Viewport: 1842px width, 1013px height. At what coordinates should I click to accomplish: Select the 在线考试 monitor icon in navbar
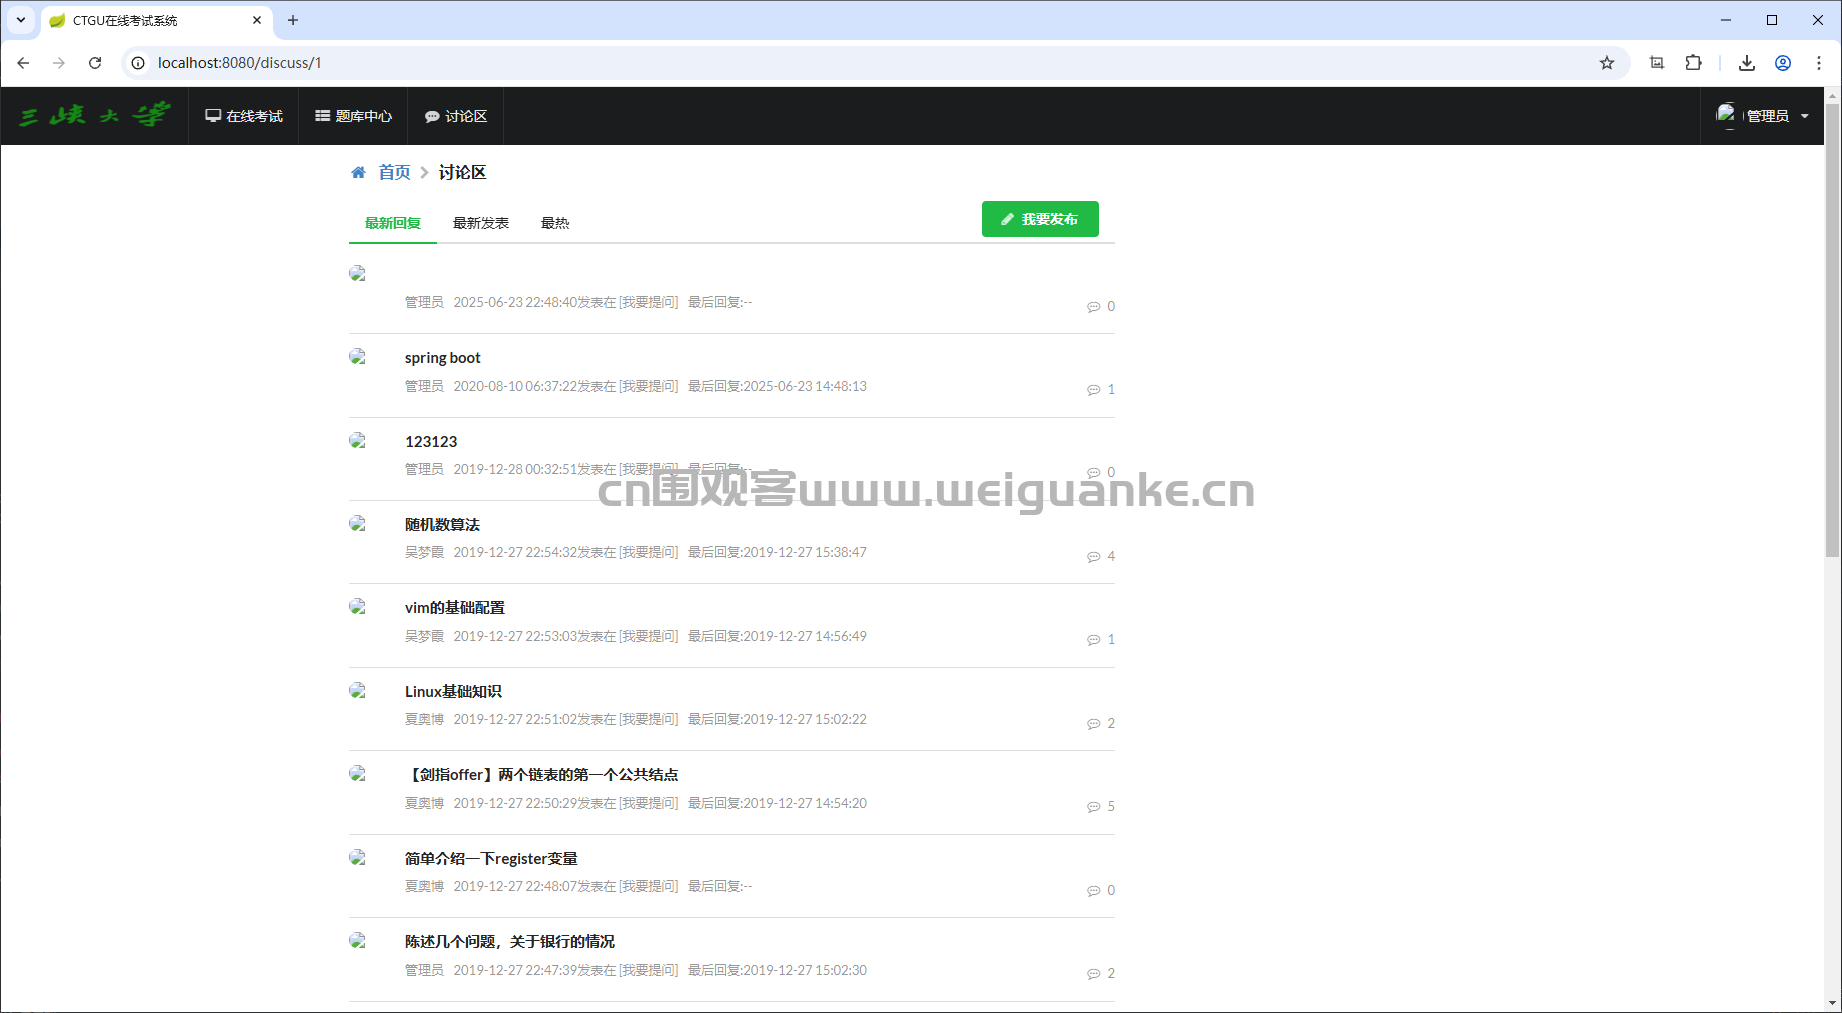[214, 115]
